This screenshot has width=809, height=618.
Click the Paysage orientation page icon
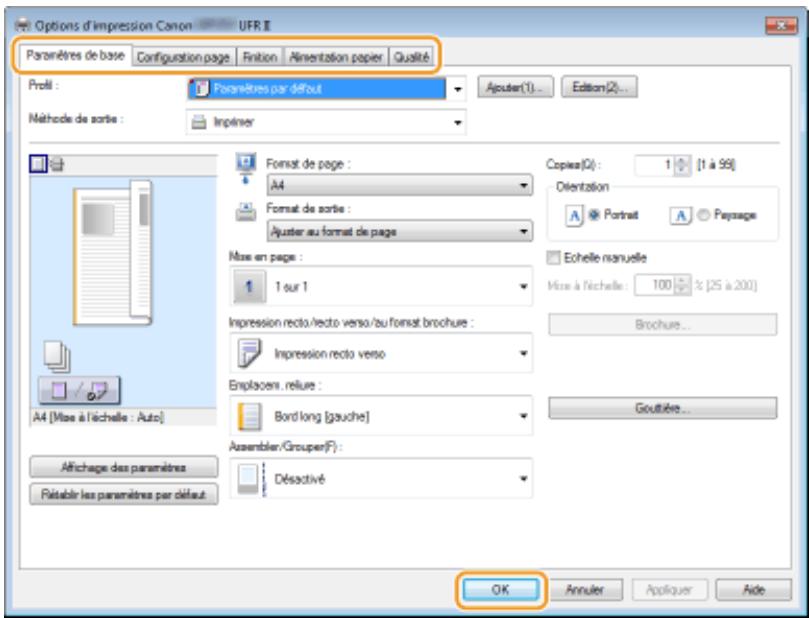coord(681,215)
